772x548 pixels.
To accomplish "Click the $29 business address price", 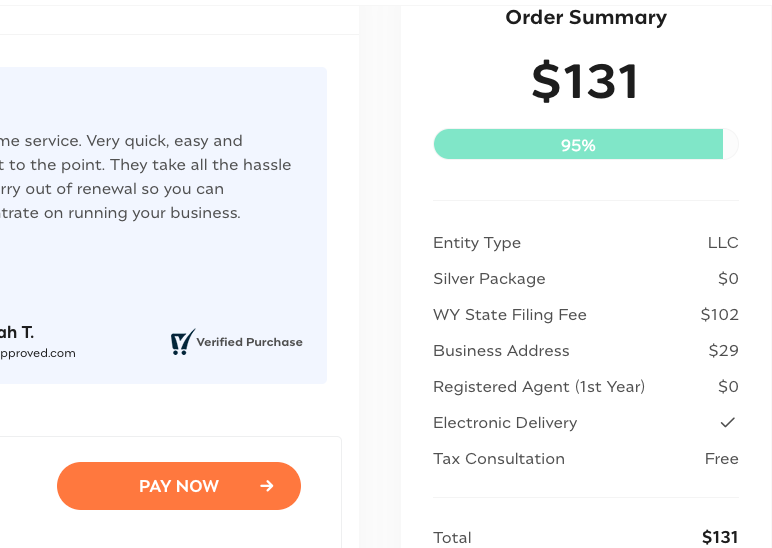I will point(723,351).
